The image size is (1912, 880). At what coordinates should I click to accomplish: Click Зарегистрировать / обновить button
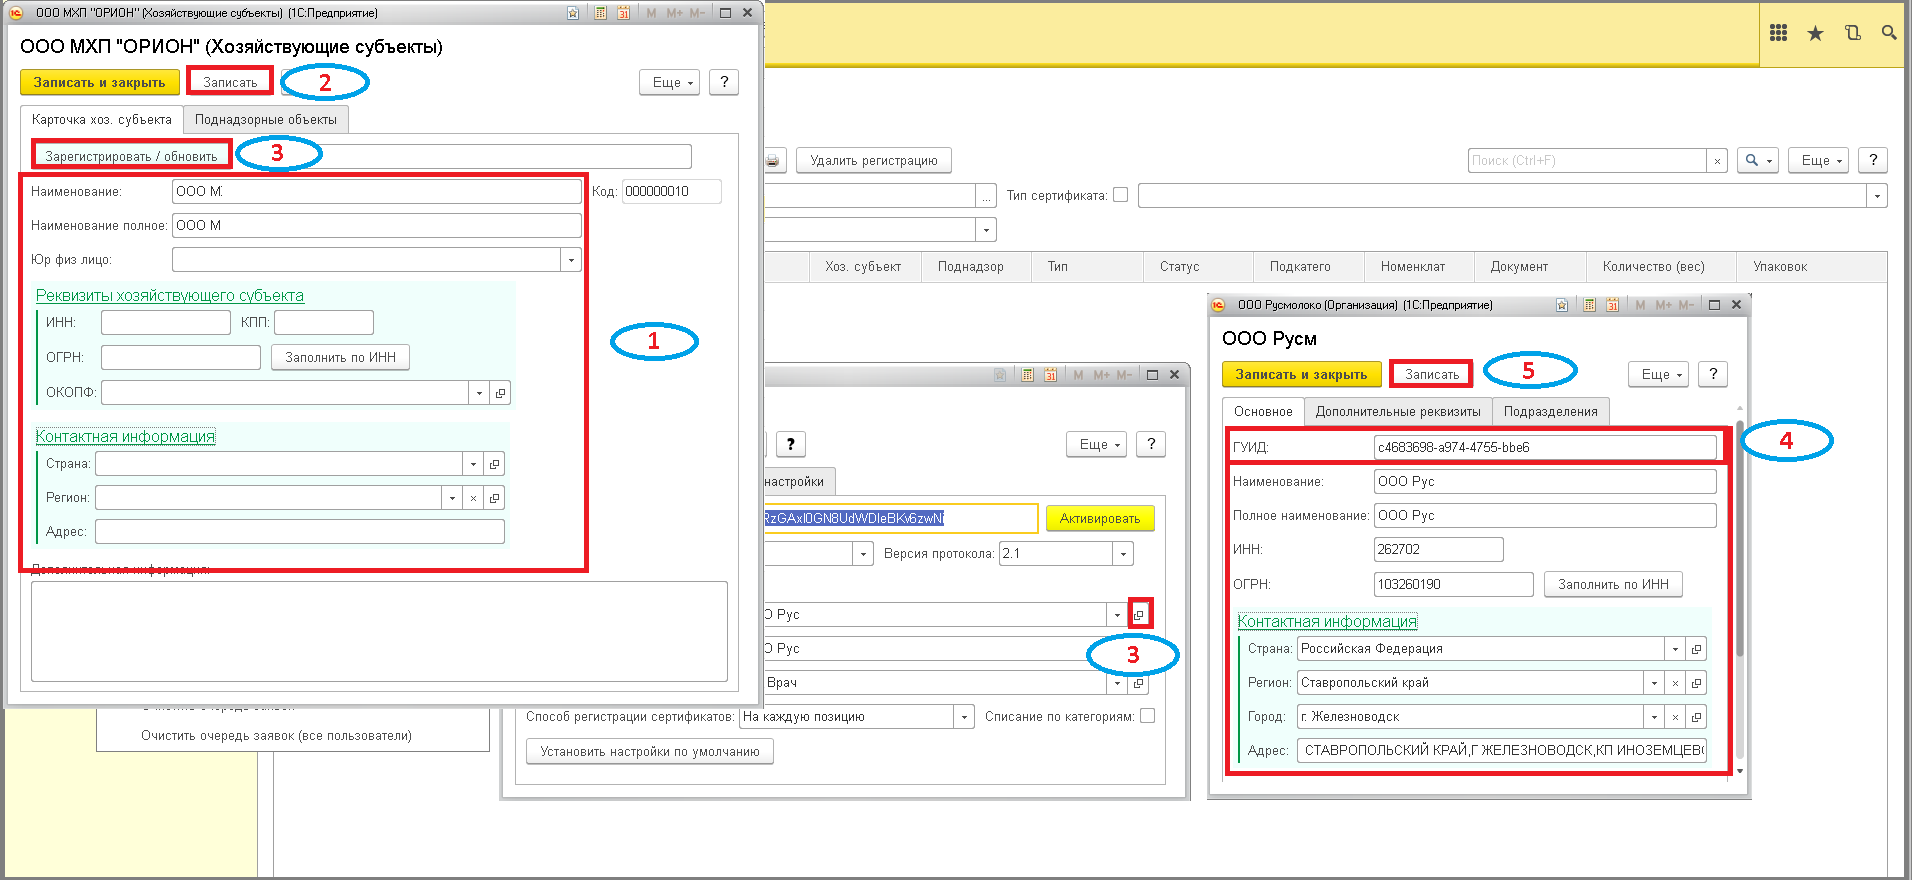coord(131,156)
